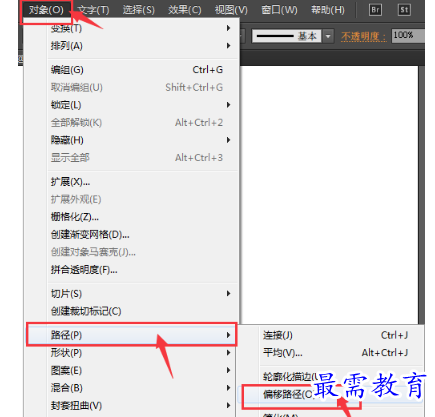Open the 文字(T) menu
Image resolution: width=435 pixels, height=417 pixels.
point(93,10)
